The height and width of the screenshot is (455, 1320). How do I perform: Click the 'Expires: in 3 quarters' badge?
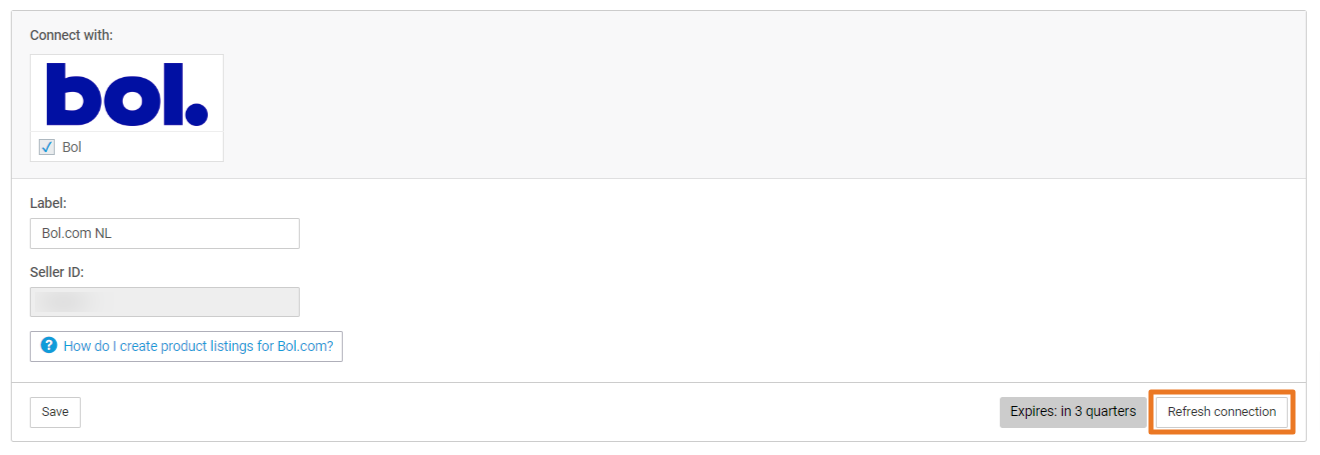(x=1073, y=412)
